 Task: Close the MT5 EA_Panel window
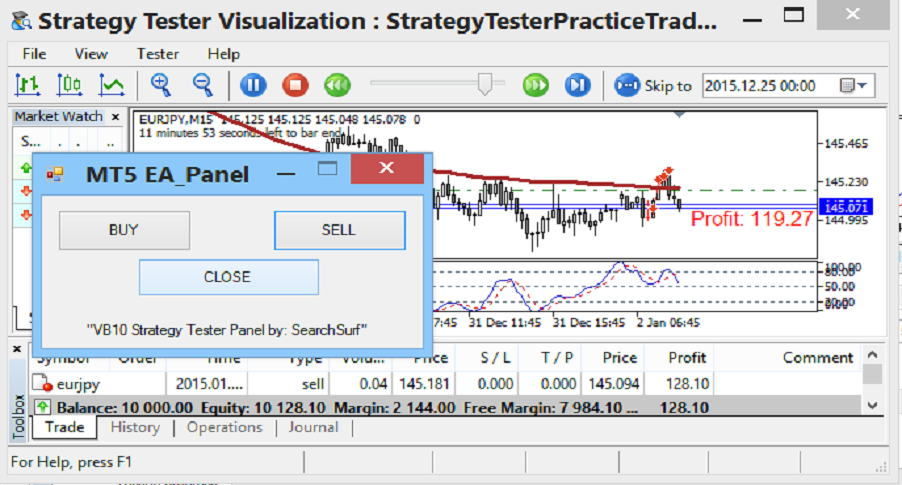[387, 169]
